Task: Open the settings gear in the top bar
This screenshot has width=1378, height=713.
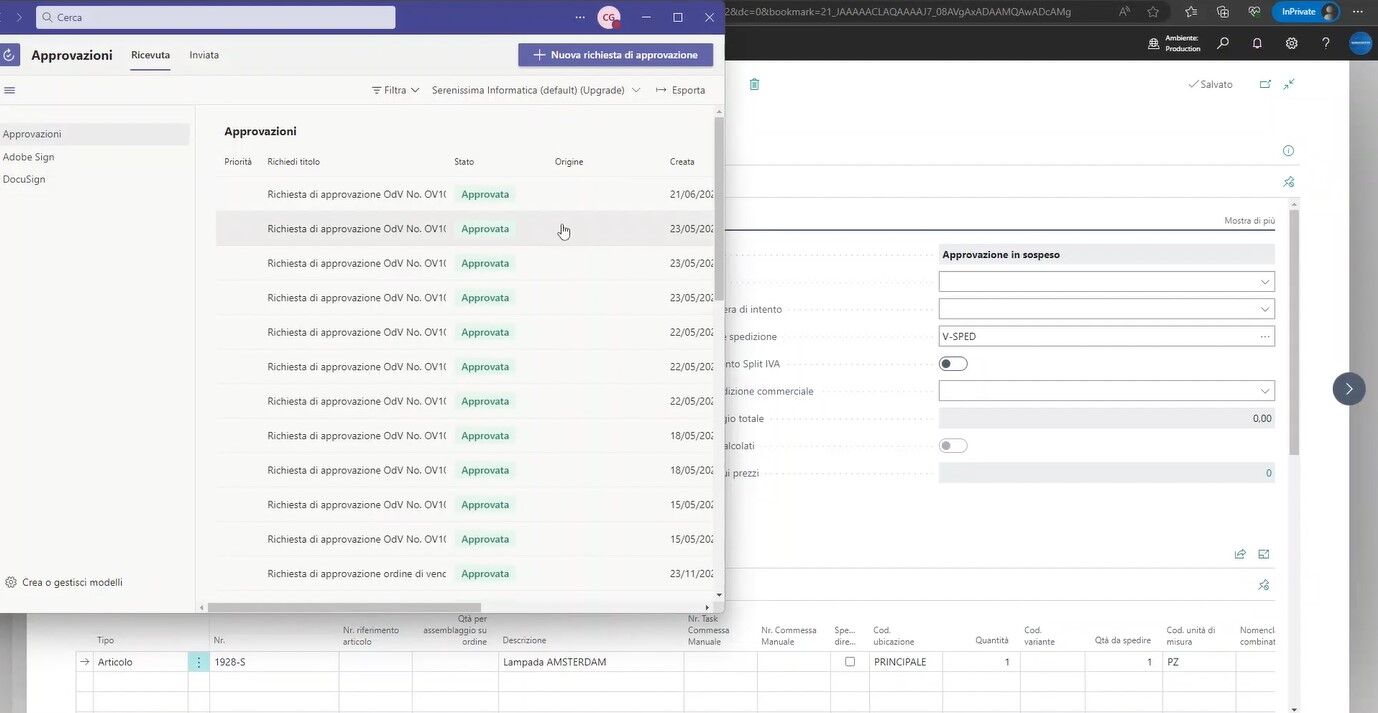Action: click(x=1290, y=43)
